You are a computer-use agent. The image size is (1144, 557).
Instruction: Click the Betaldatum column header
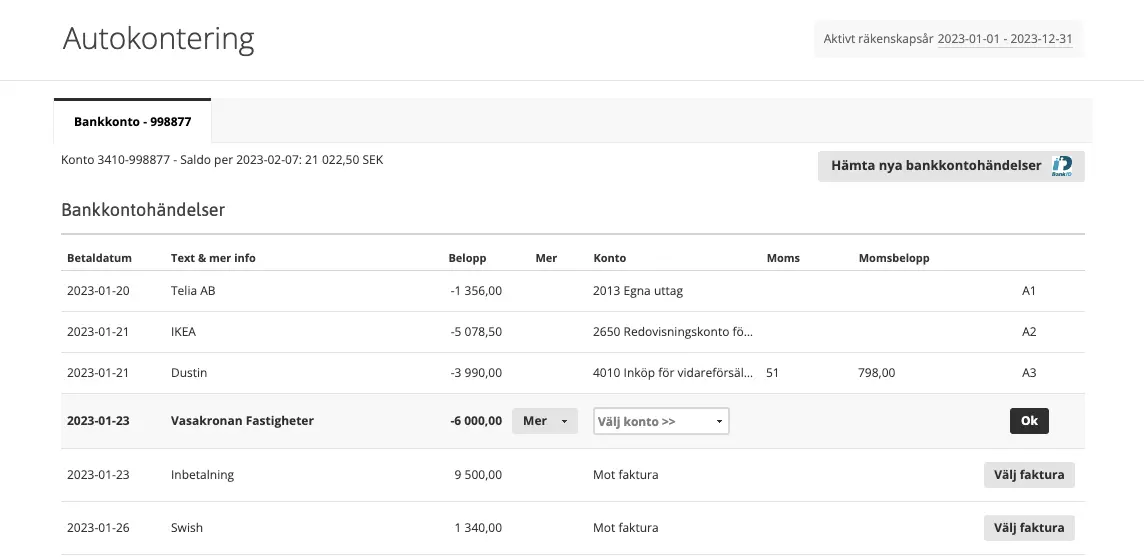click(x=99, y=258)
